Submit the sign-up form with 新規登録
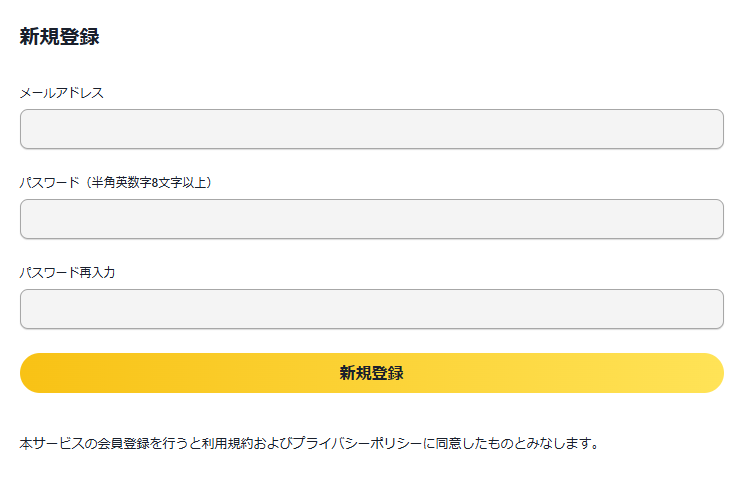The height and width of the screenshot is (489, 755). tap(371, 373)
